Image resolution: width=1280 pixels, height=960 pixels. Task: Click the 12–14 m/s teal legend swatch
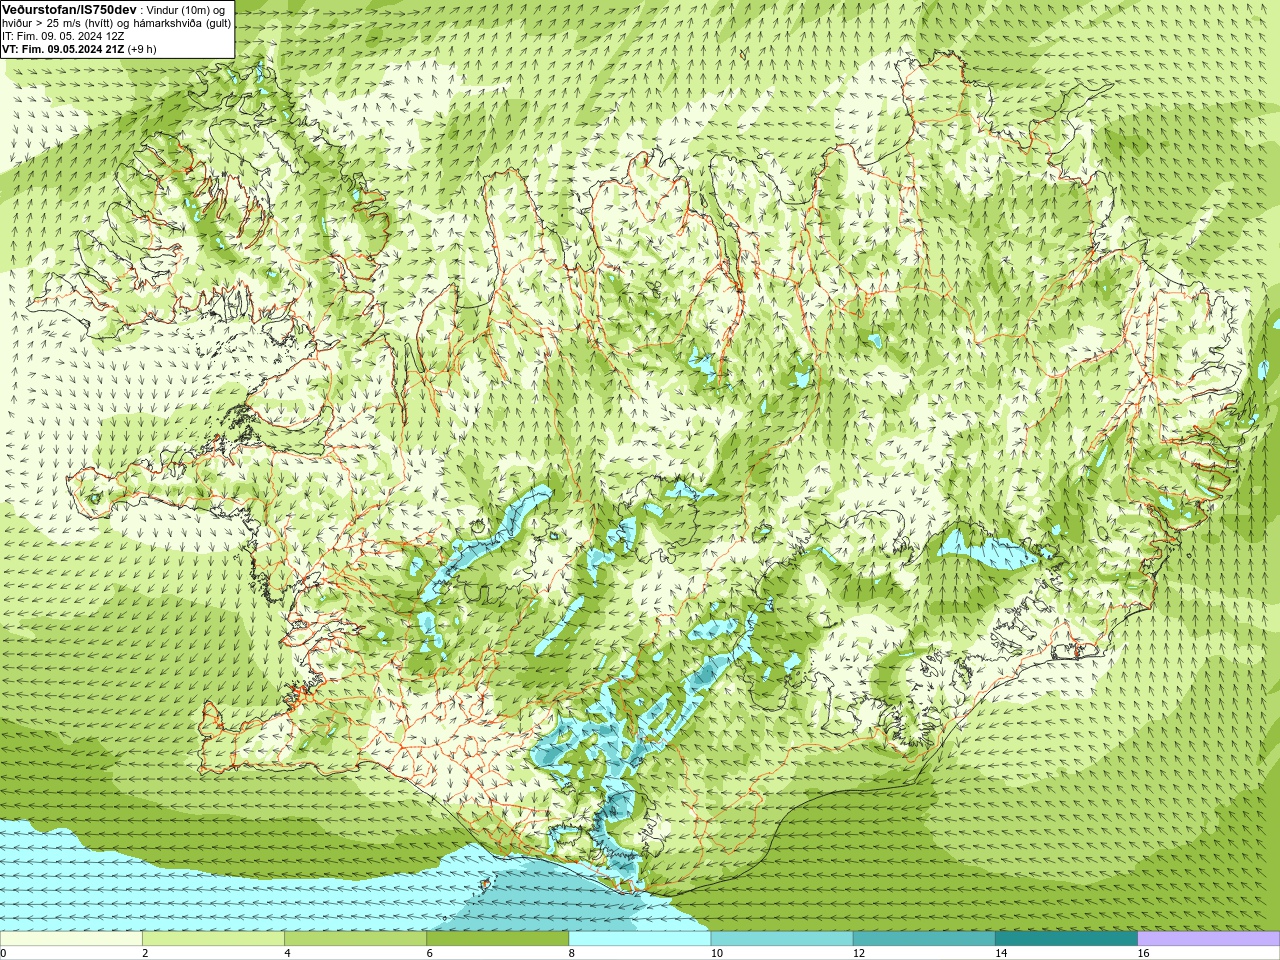[924, 939]
